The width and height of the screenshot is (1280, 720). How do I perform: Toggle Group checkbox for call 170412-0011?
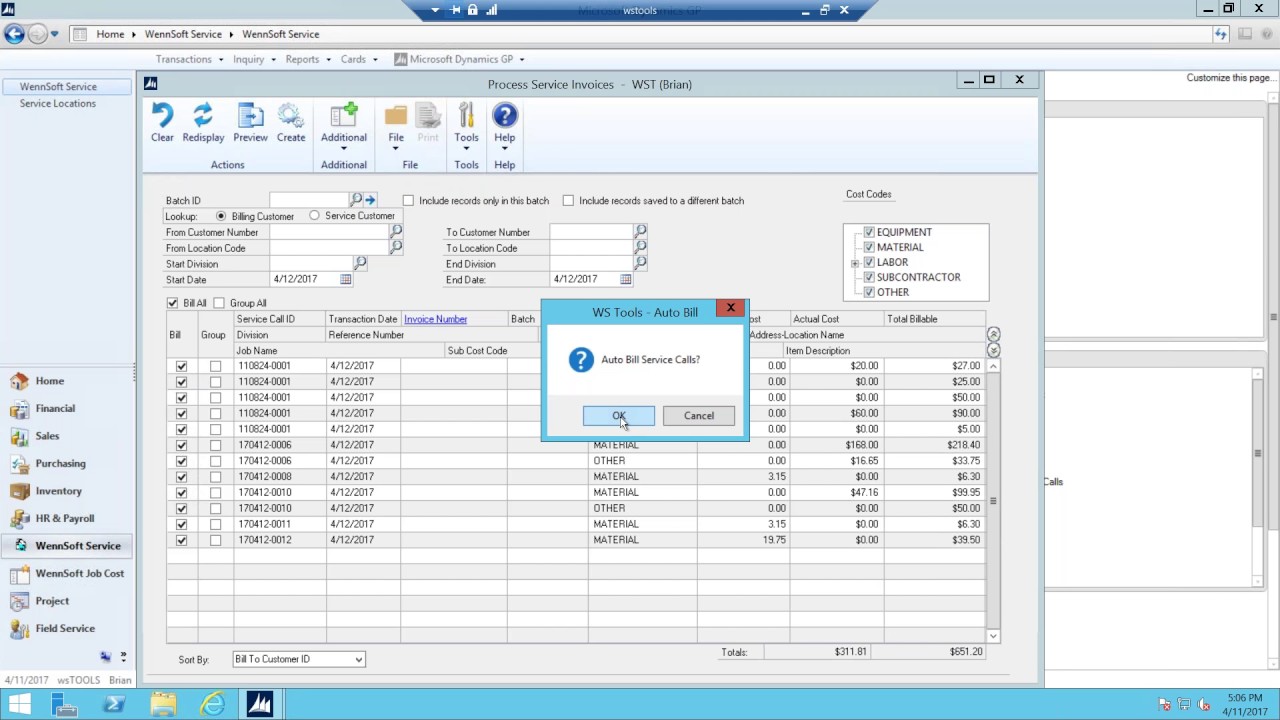pyautogui.click(x=215, y=524)
